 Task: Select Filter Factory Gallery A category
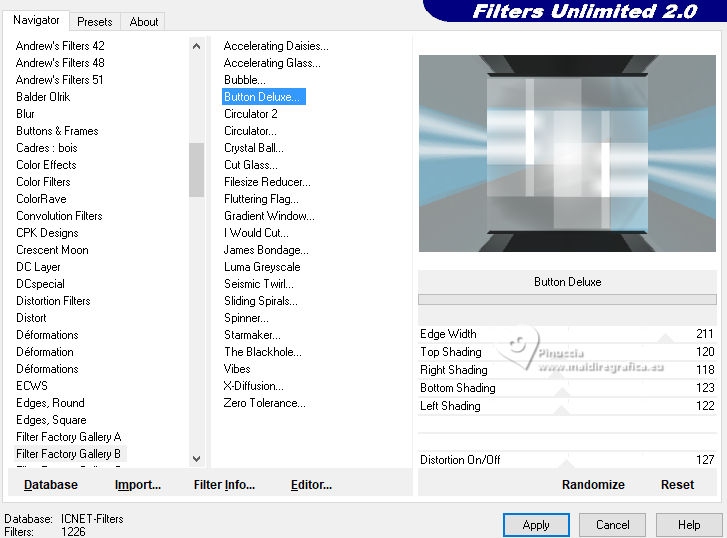[69, 437]
